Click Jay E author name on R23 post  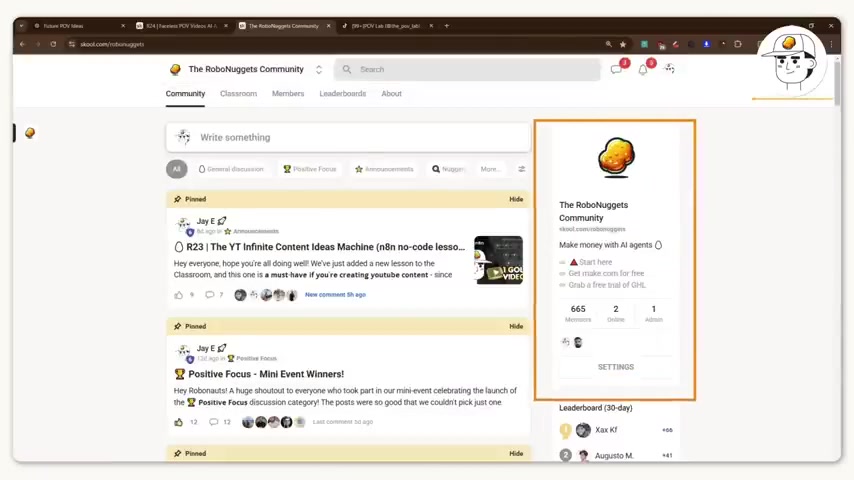(206, 221)
